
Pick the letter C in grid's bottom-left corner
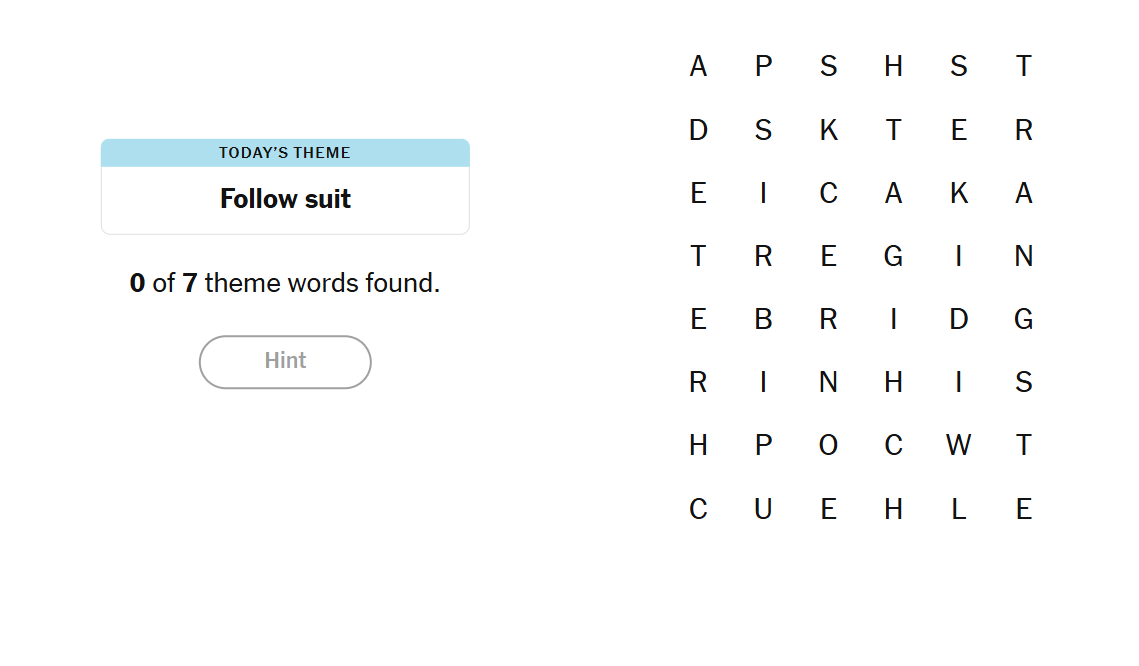pos(698,510)
